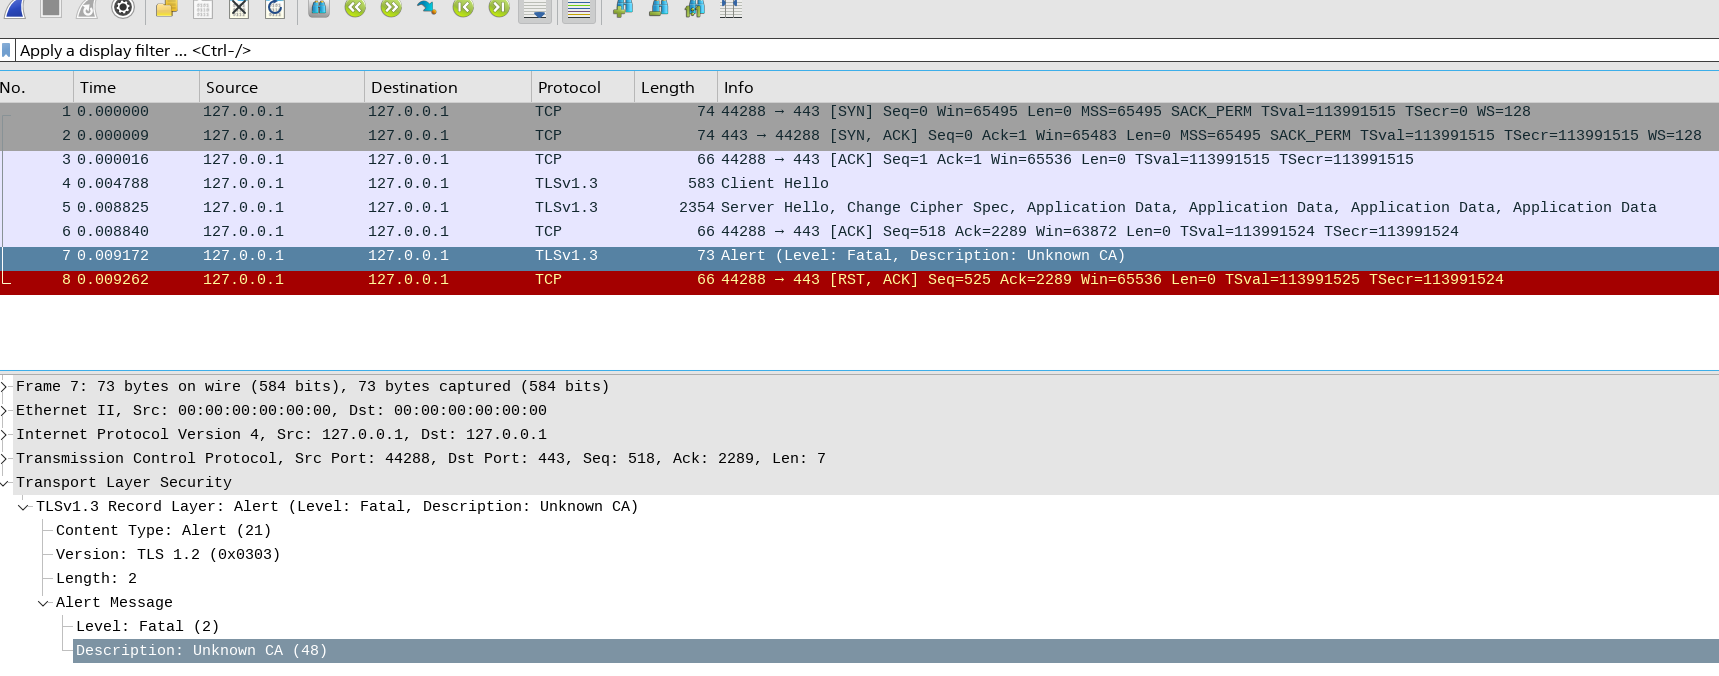Open the capture options gear icon
Image resolution: width=1719 pixels, height=676 pixels.
tap(123, 8)
